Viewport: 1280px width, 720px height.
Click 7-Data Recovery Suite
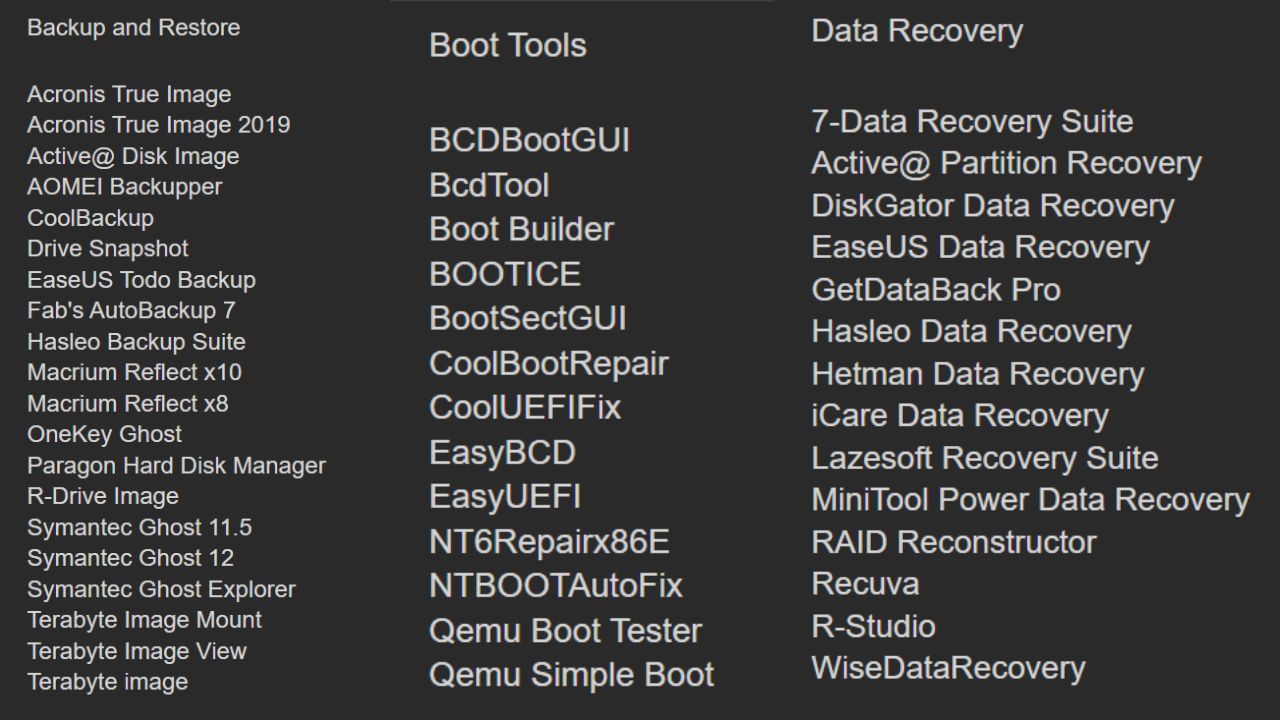coord(972,122)
